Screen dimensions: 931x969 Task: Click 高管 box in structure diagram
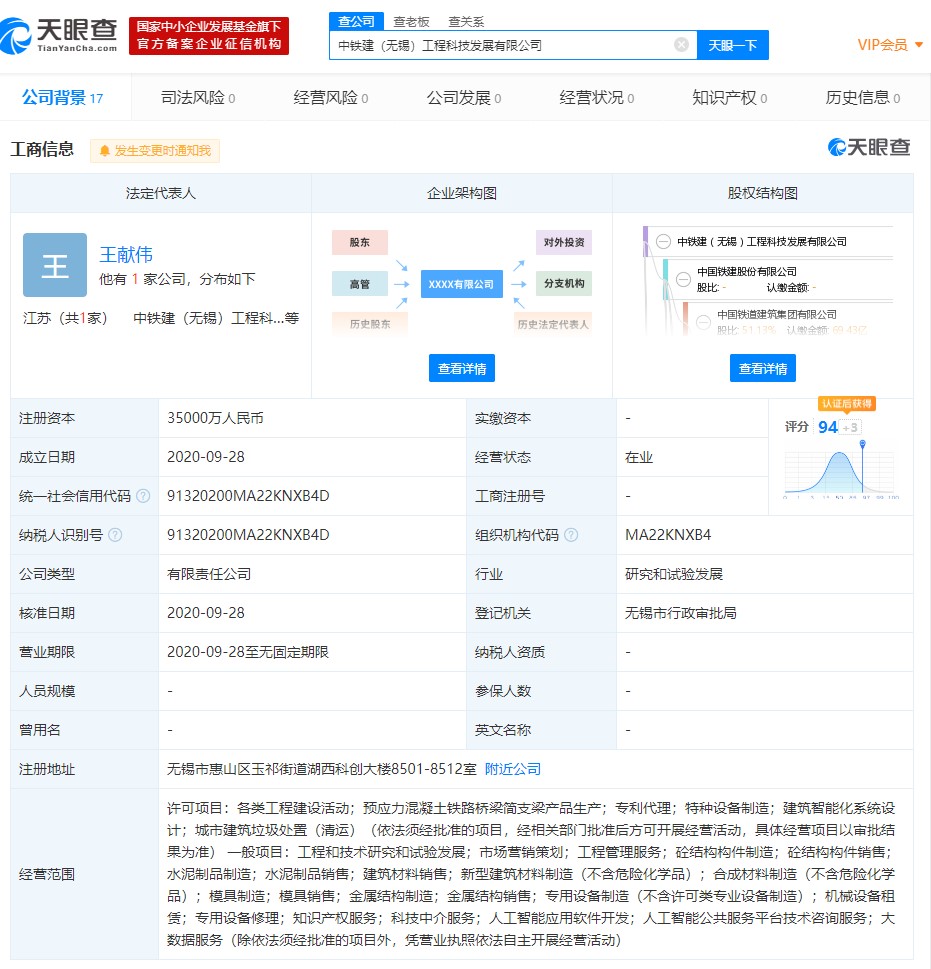pyautogui.click(x=360, y=284)
